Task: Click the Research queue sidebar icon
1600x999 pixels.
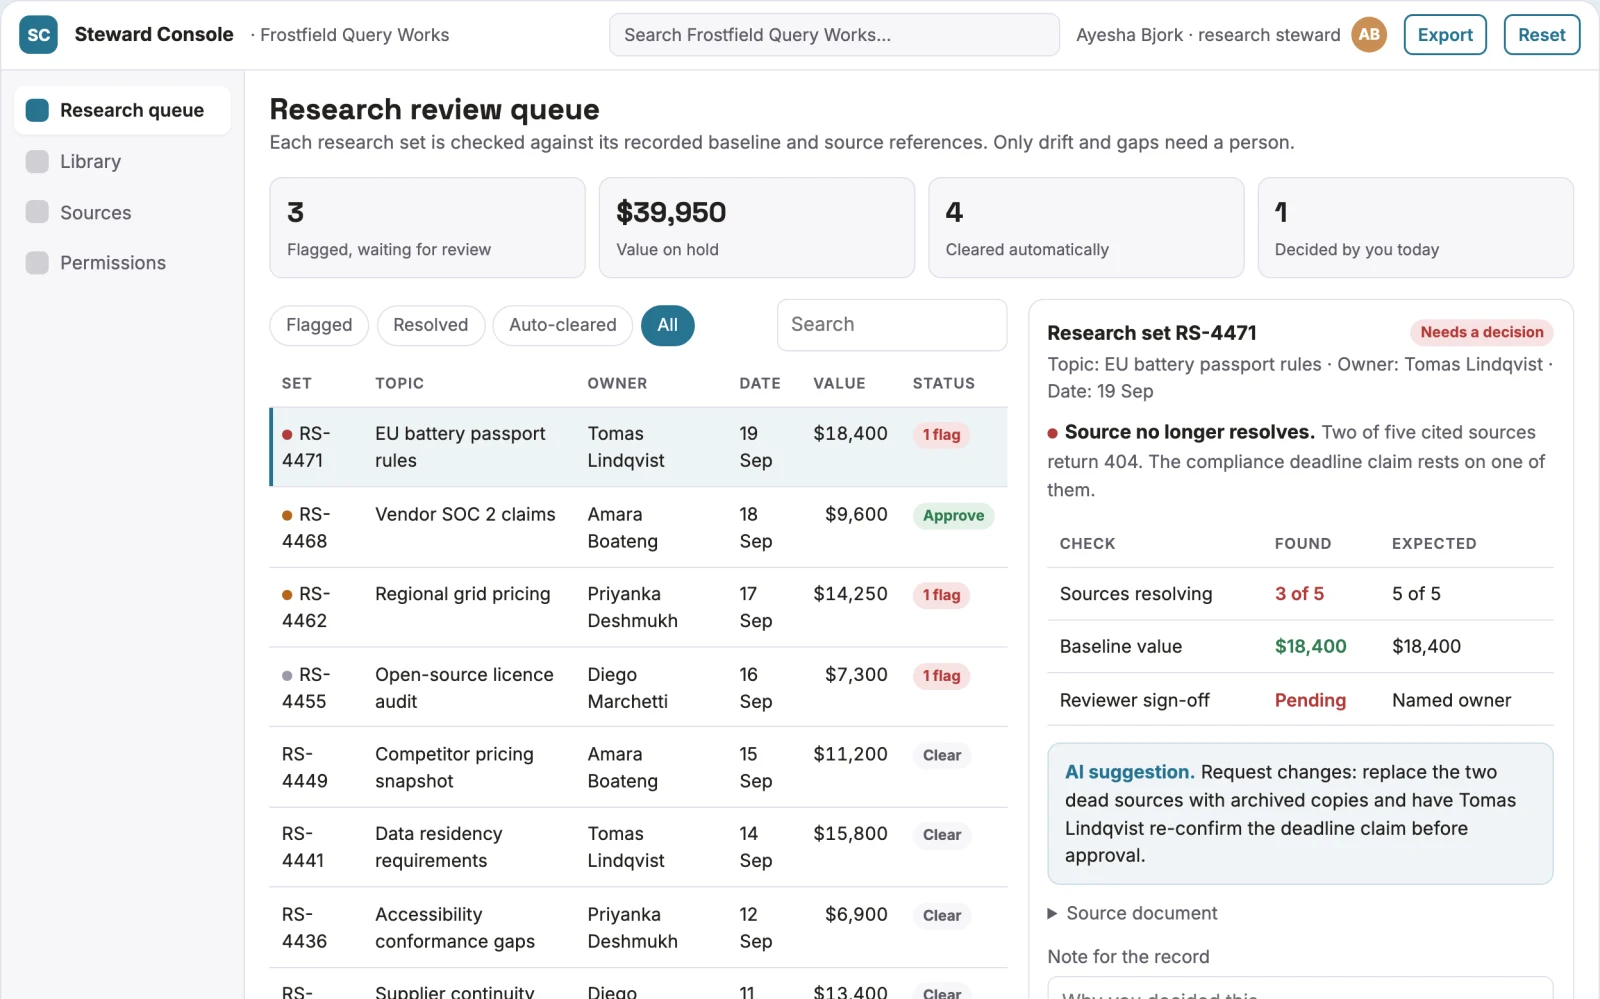Action: pos(37,110)
